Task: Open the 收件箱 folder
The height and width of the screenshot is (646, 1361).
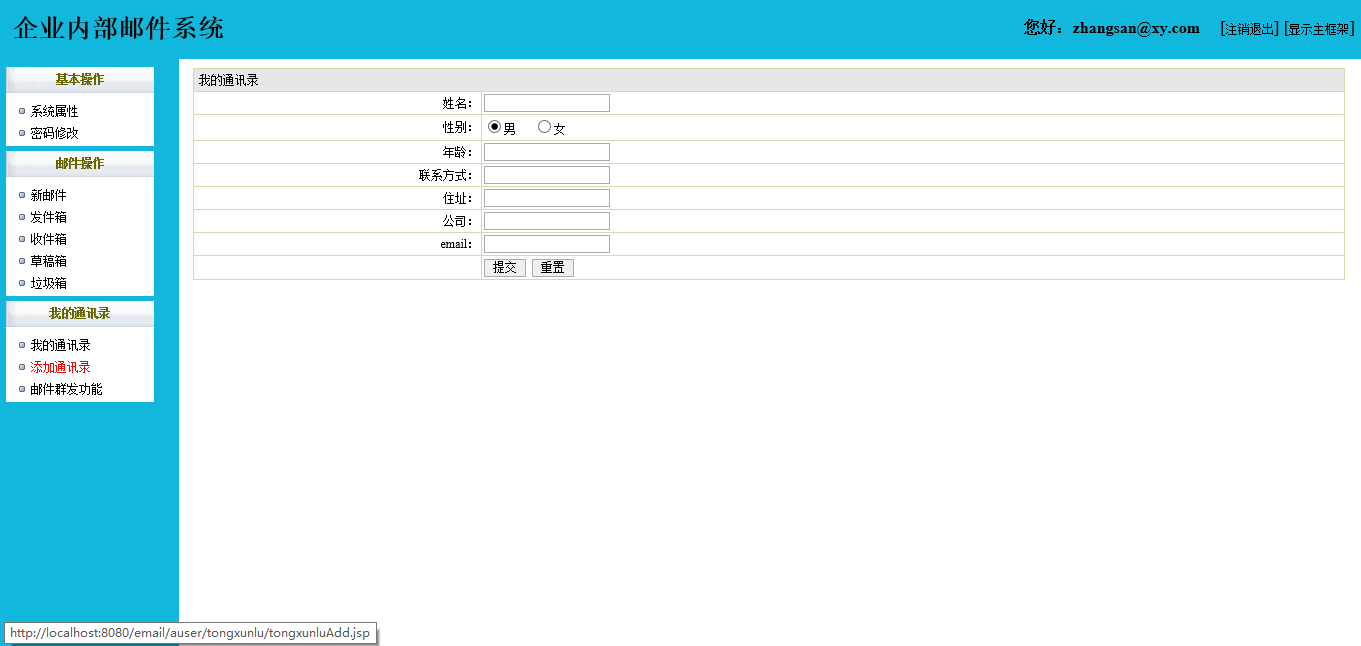Action: click(48, 239)
